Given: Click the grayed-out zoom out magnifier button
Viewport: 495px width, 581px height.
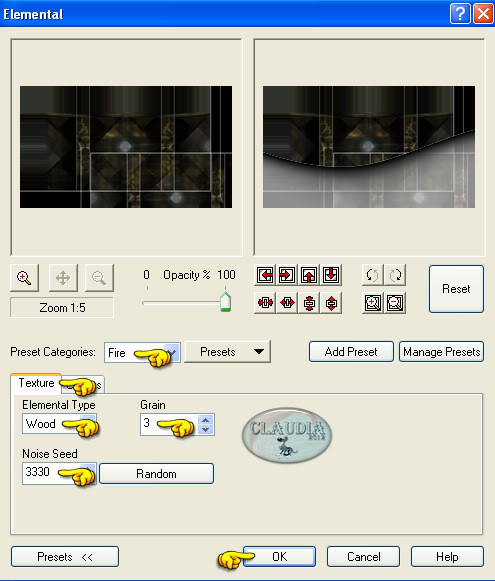Looking at the screenshot, I should 99,278.
